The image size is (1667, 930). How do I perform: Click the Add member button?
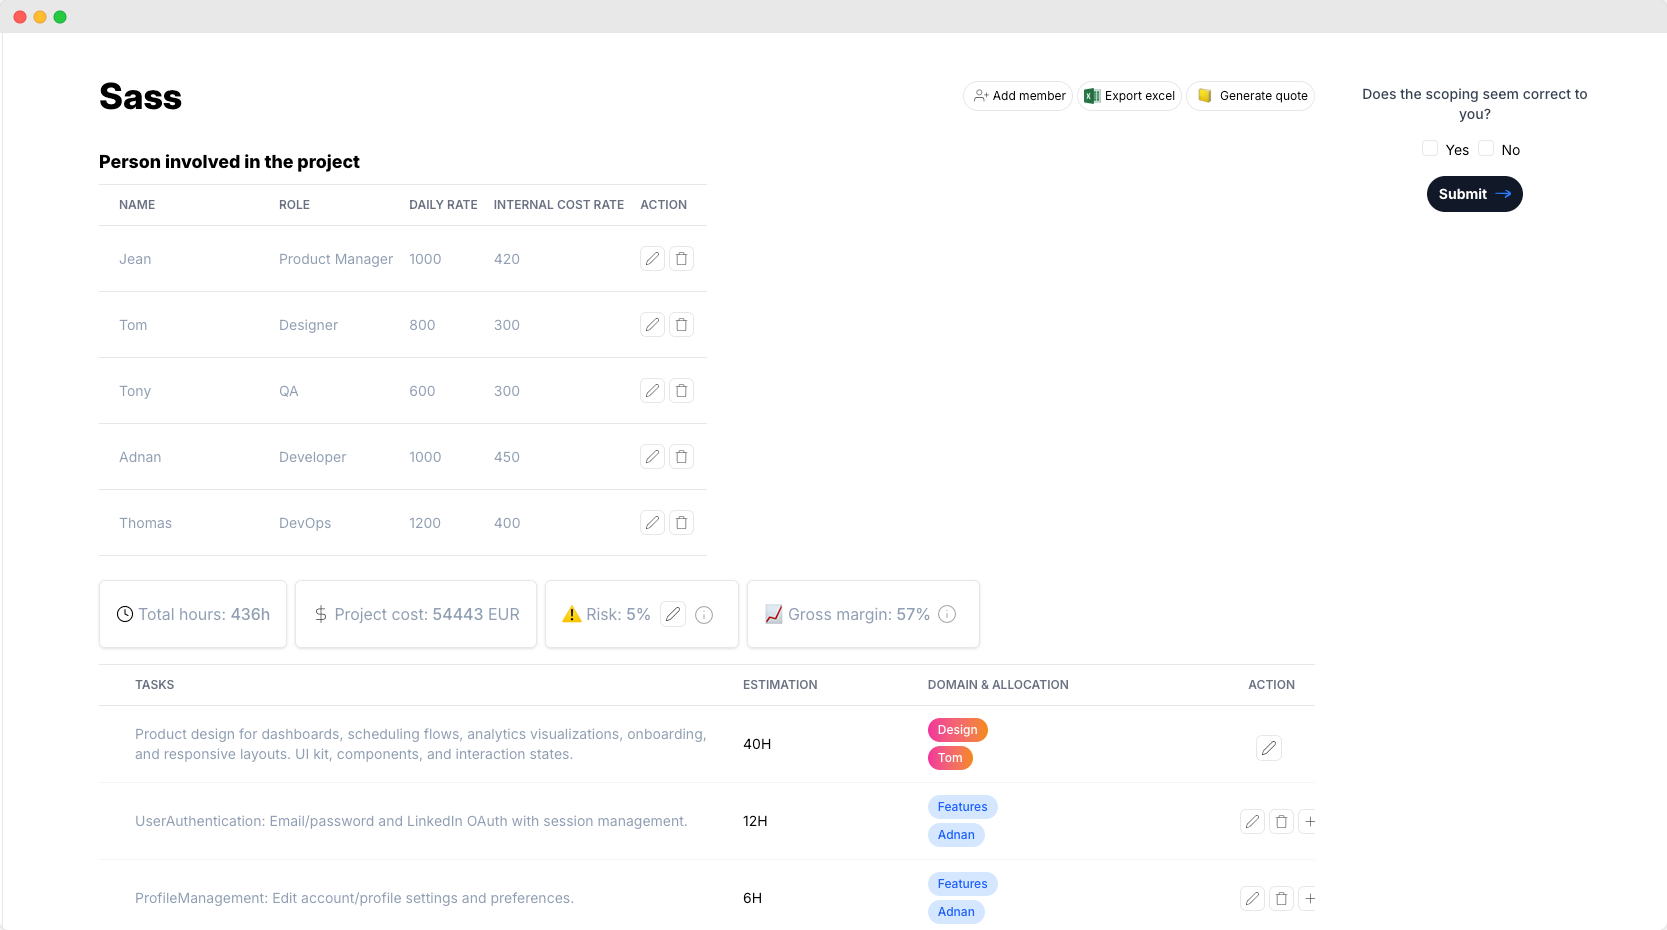[x=1018, y=96]
